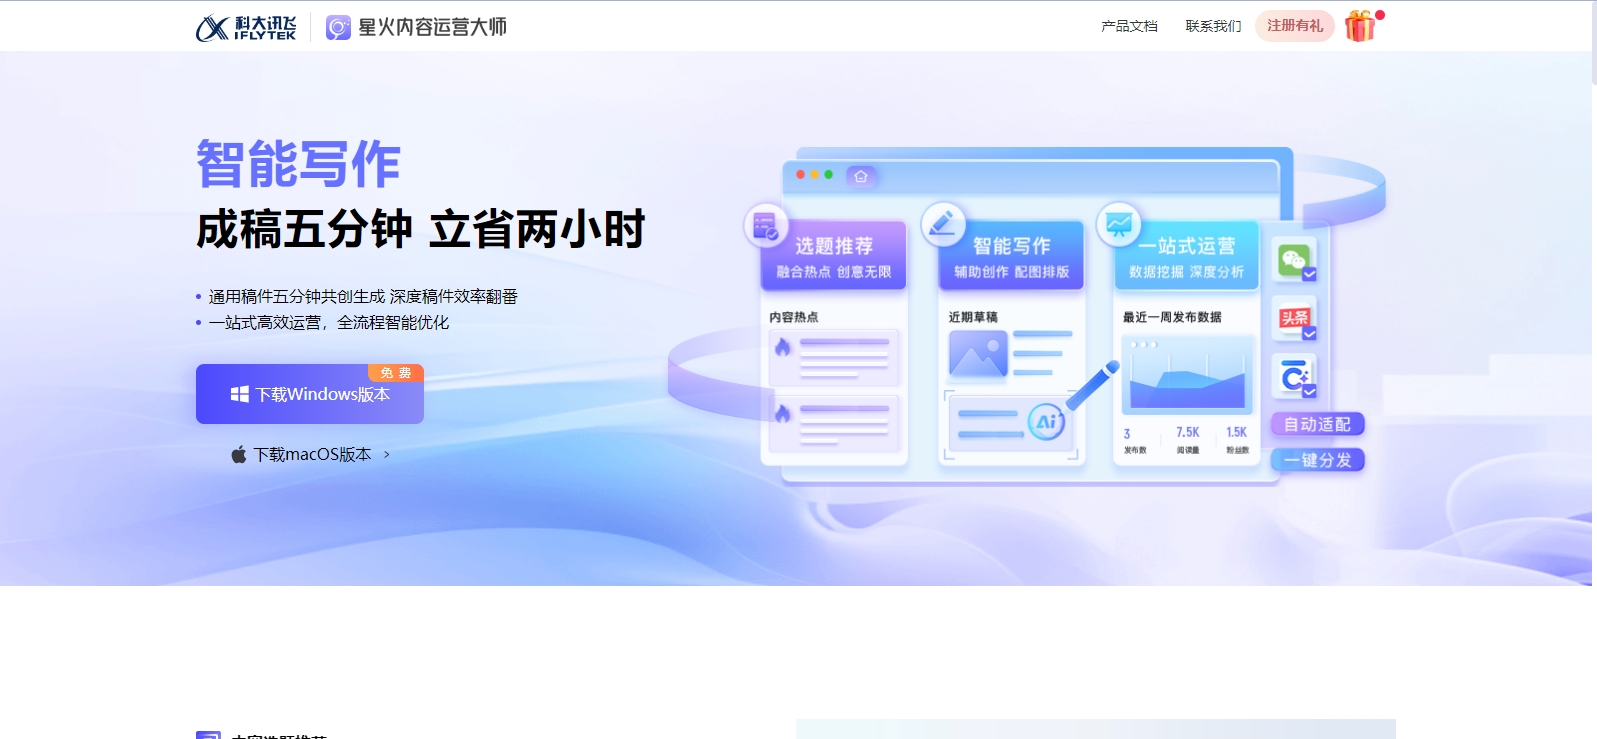Click the home icon in illustrated browser bar

(x=861, y=176)
